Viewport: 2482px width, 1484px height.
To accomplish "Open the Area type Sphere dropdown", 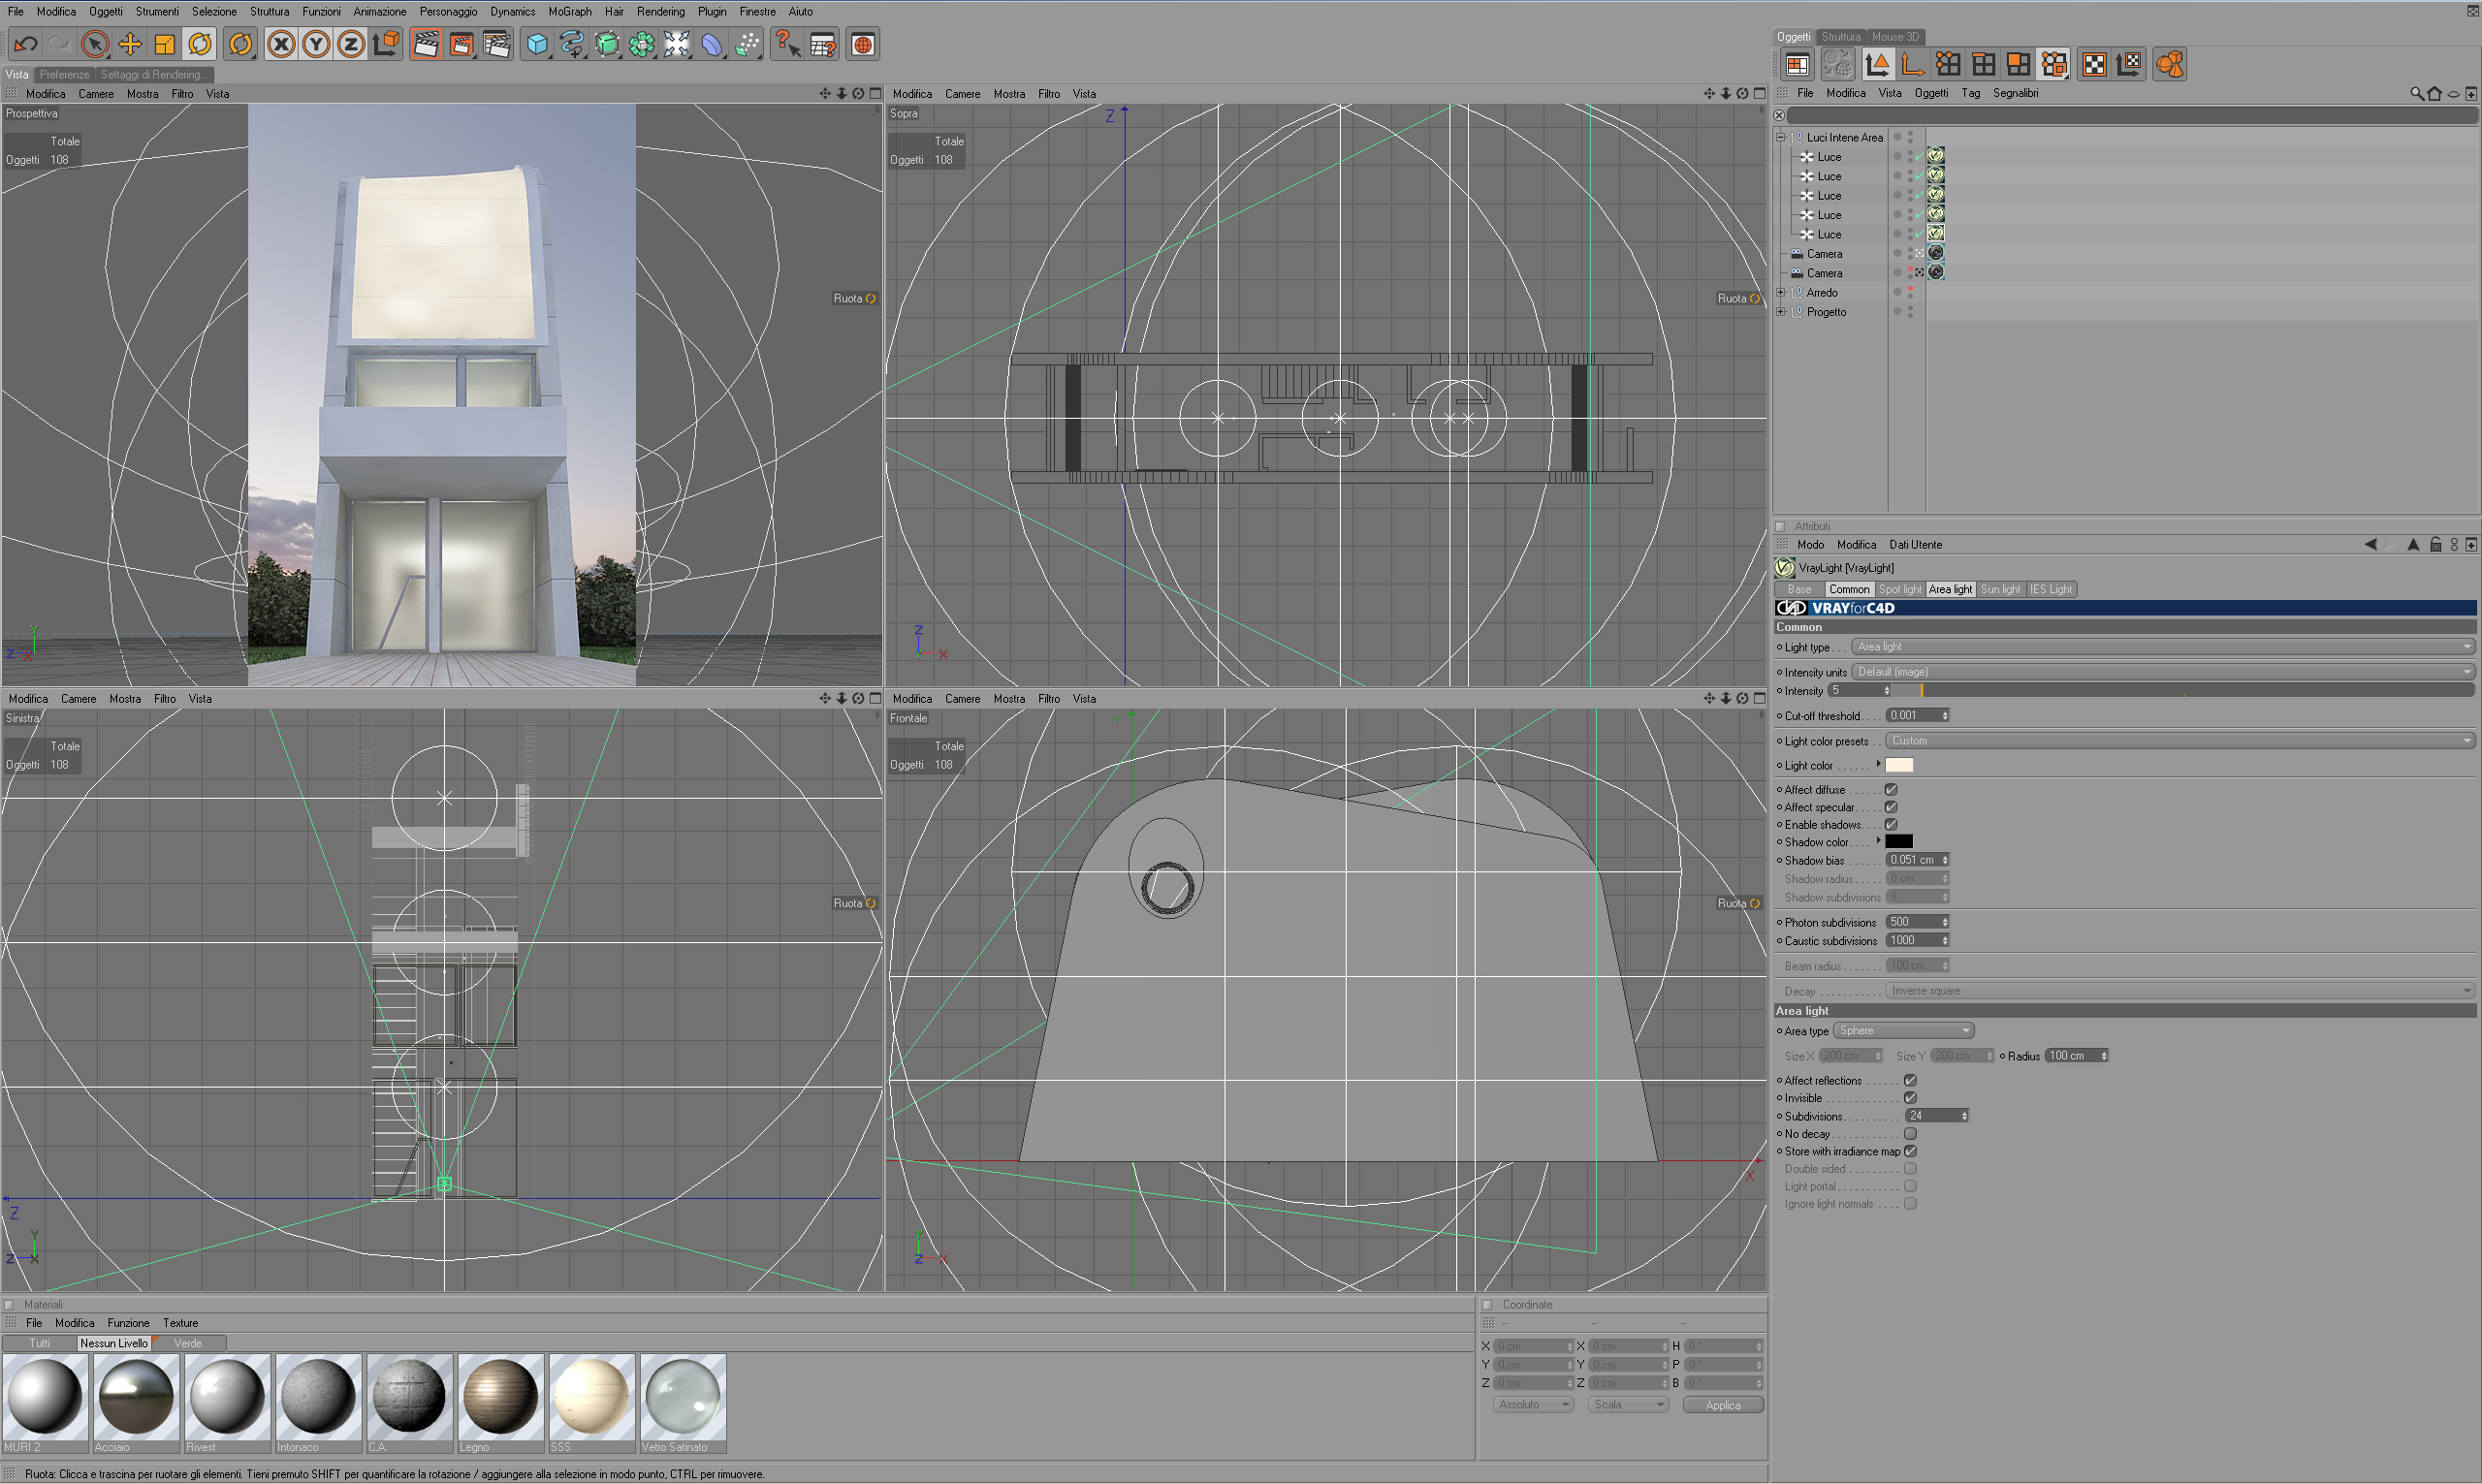I will [x=1903, y=1031].
